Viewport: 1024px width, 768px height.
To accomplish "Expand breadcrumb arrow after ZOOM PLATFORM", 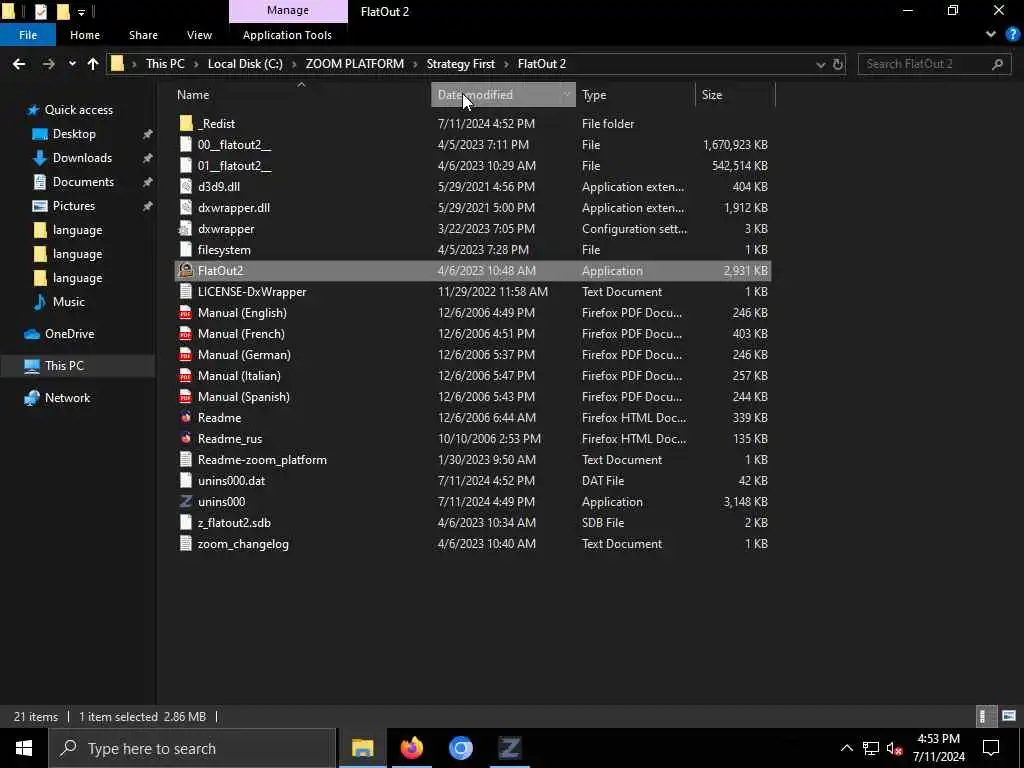I will (415, 64).
